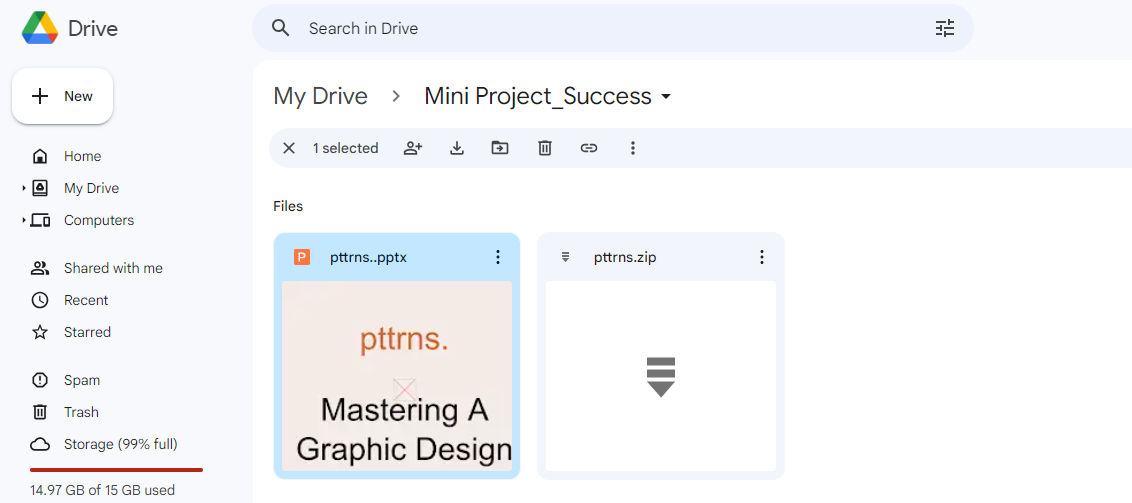Create new item with New button

click(62, 96)
